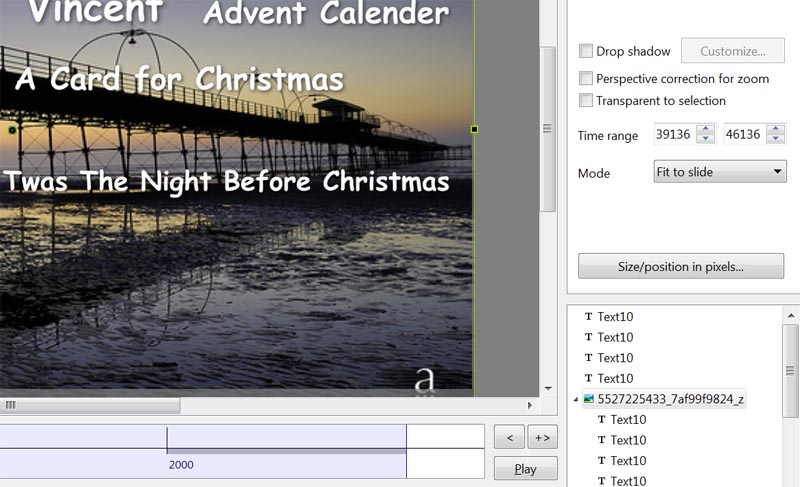Open the Mode dropdown showing Fit to slide

720,172
